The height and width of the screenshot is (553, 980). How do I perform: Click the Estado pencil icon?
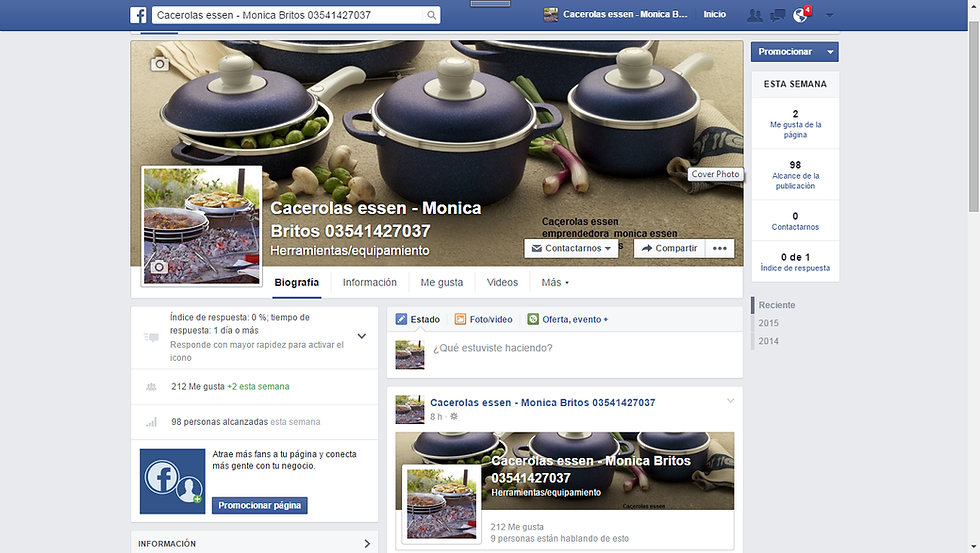(x=401, y=319)
